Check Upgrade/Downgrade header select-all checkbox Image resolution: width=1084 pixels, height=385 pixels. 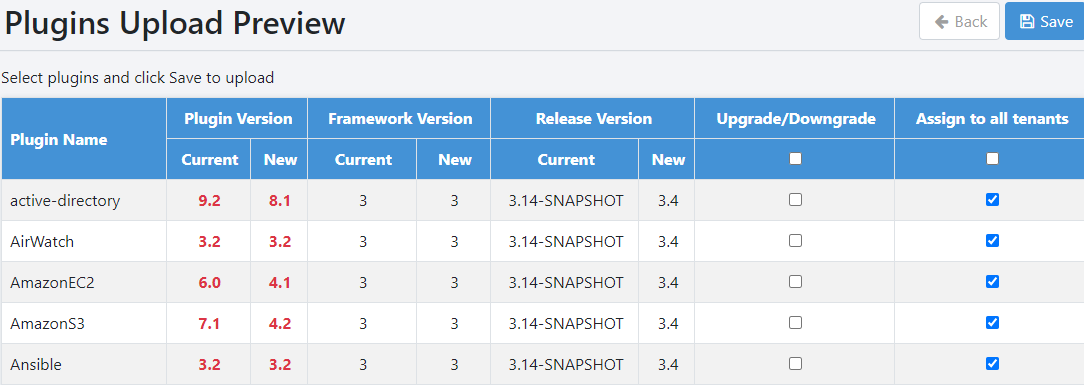tap(795, 159)
